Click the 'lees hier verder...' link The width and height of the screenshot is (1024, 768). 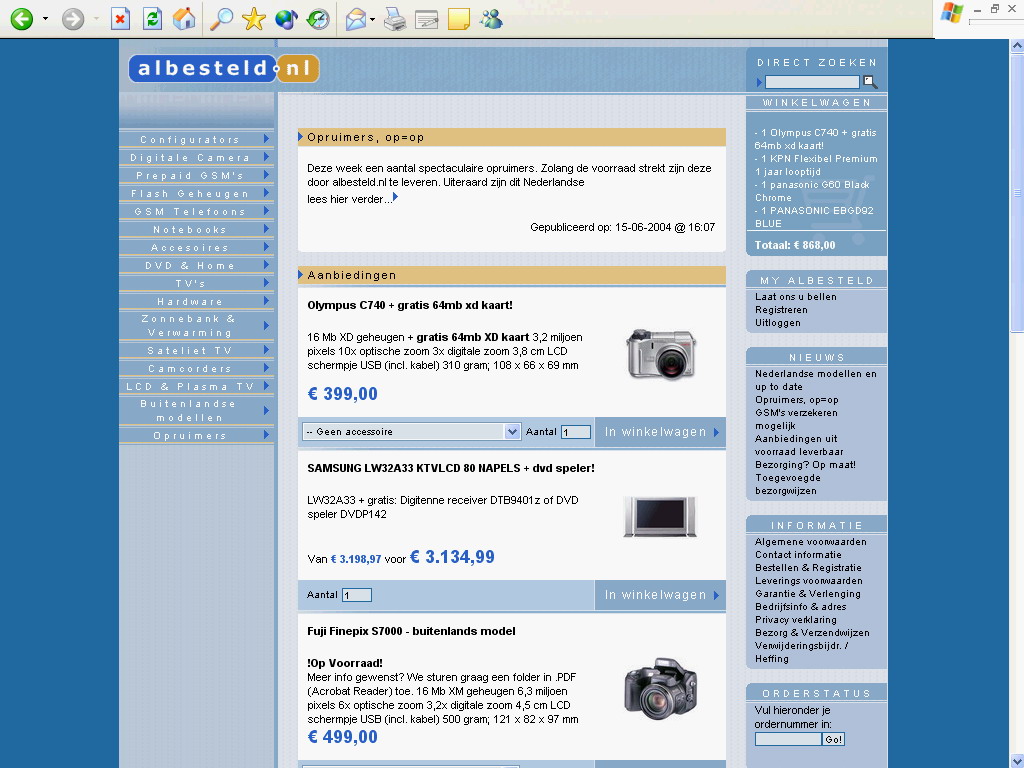click(350, 199)
